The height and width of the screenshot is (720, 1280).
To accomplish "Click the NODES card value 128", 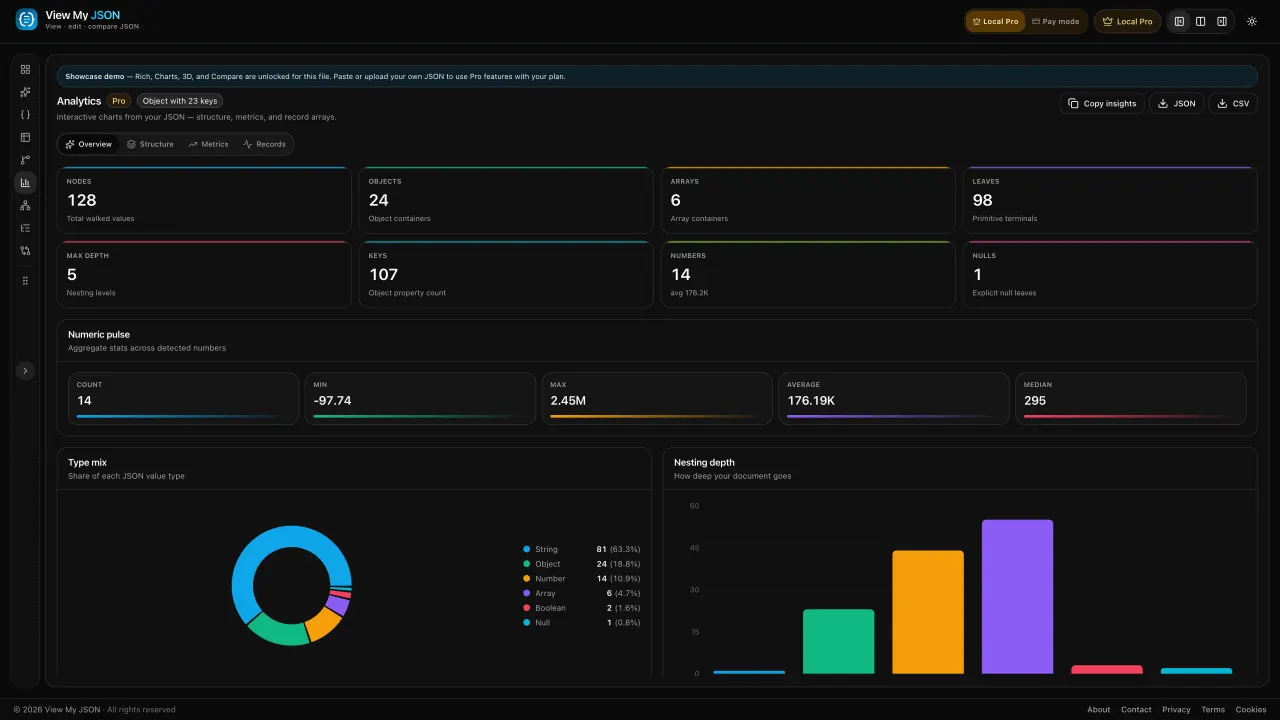I will [x=82, y=200].
